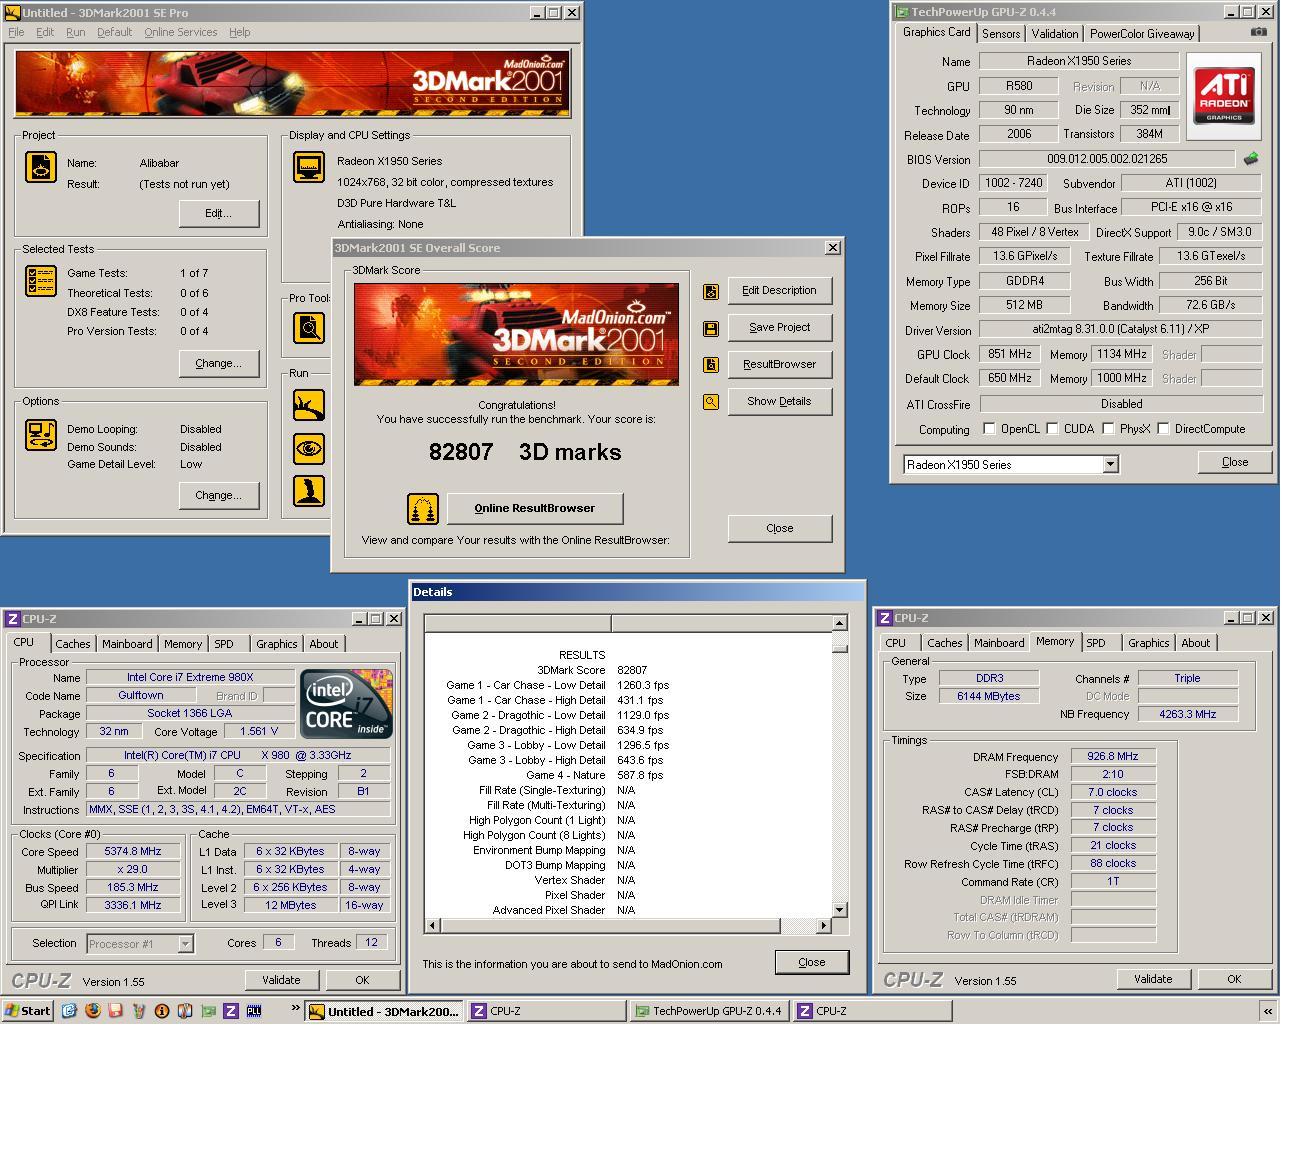1300x1166 pixels.
Task: Open the SPD tab in the right CPU-Z window
Action: [x=1096, y=643]
